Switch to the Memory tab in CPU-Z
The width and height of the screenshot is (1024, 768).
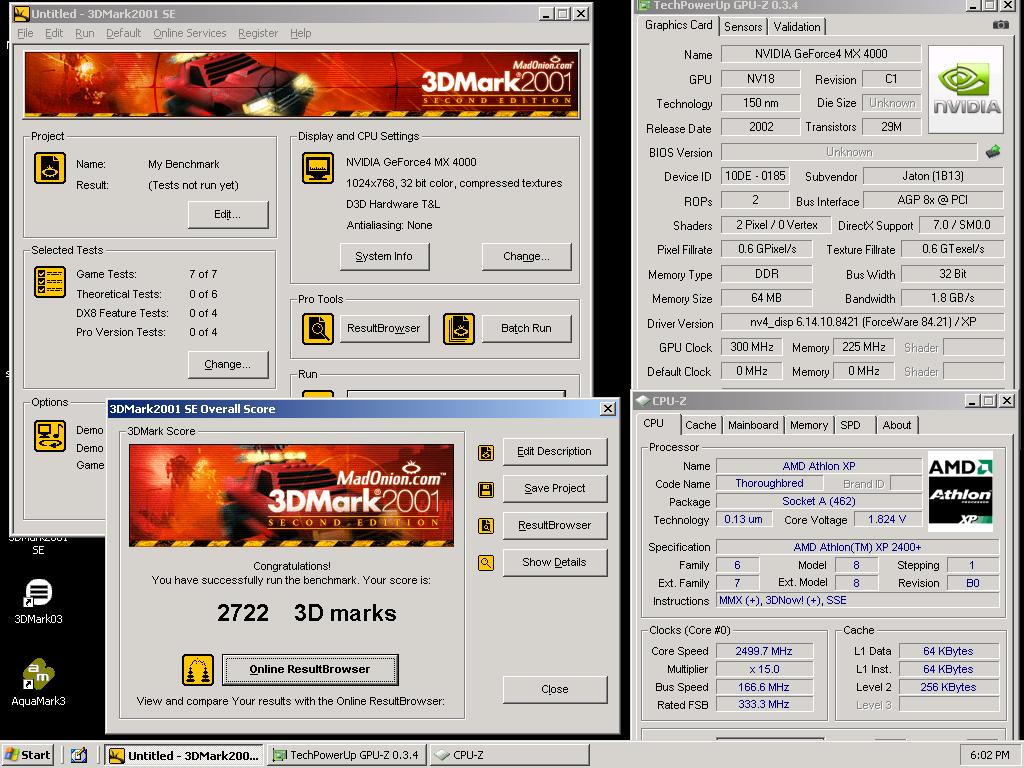click(x=808, y=425)
